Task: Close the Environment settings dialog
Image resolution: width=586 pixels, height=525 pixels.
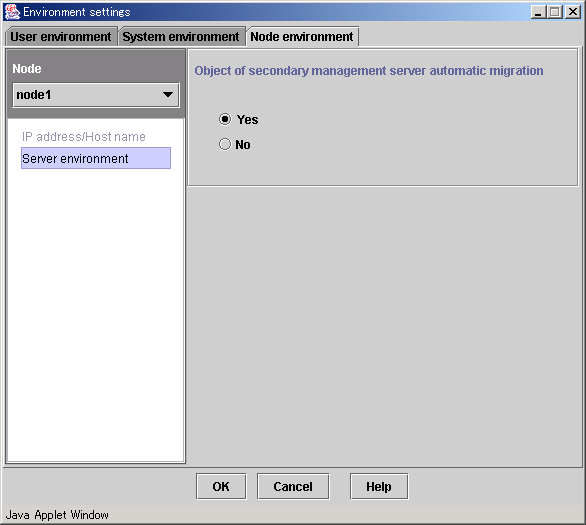Action: click(573, 12)
